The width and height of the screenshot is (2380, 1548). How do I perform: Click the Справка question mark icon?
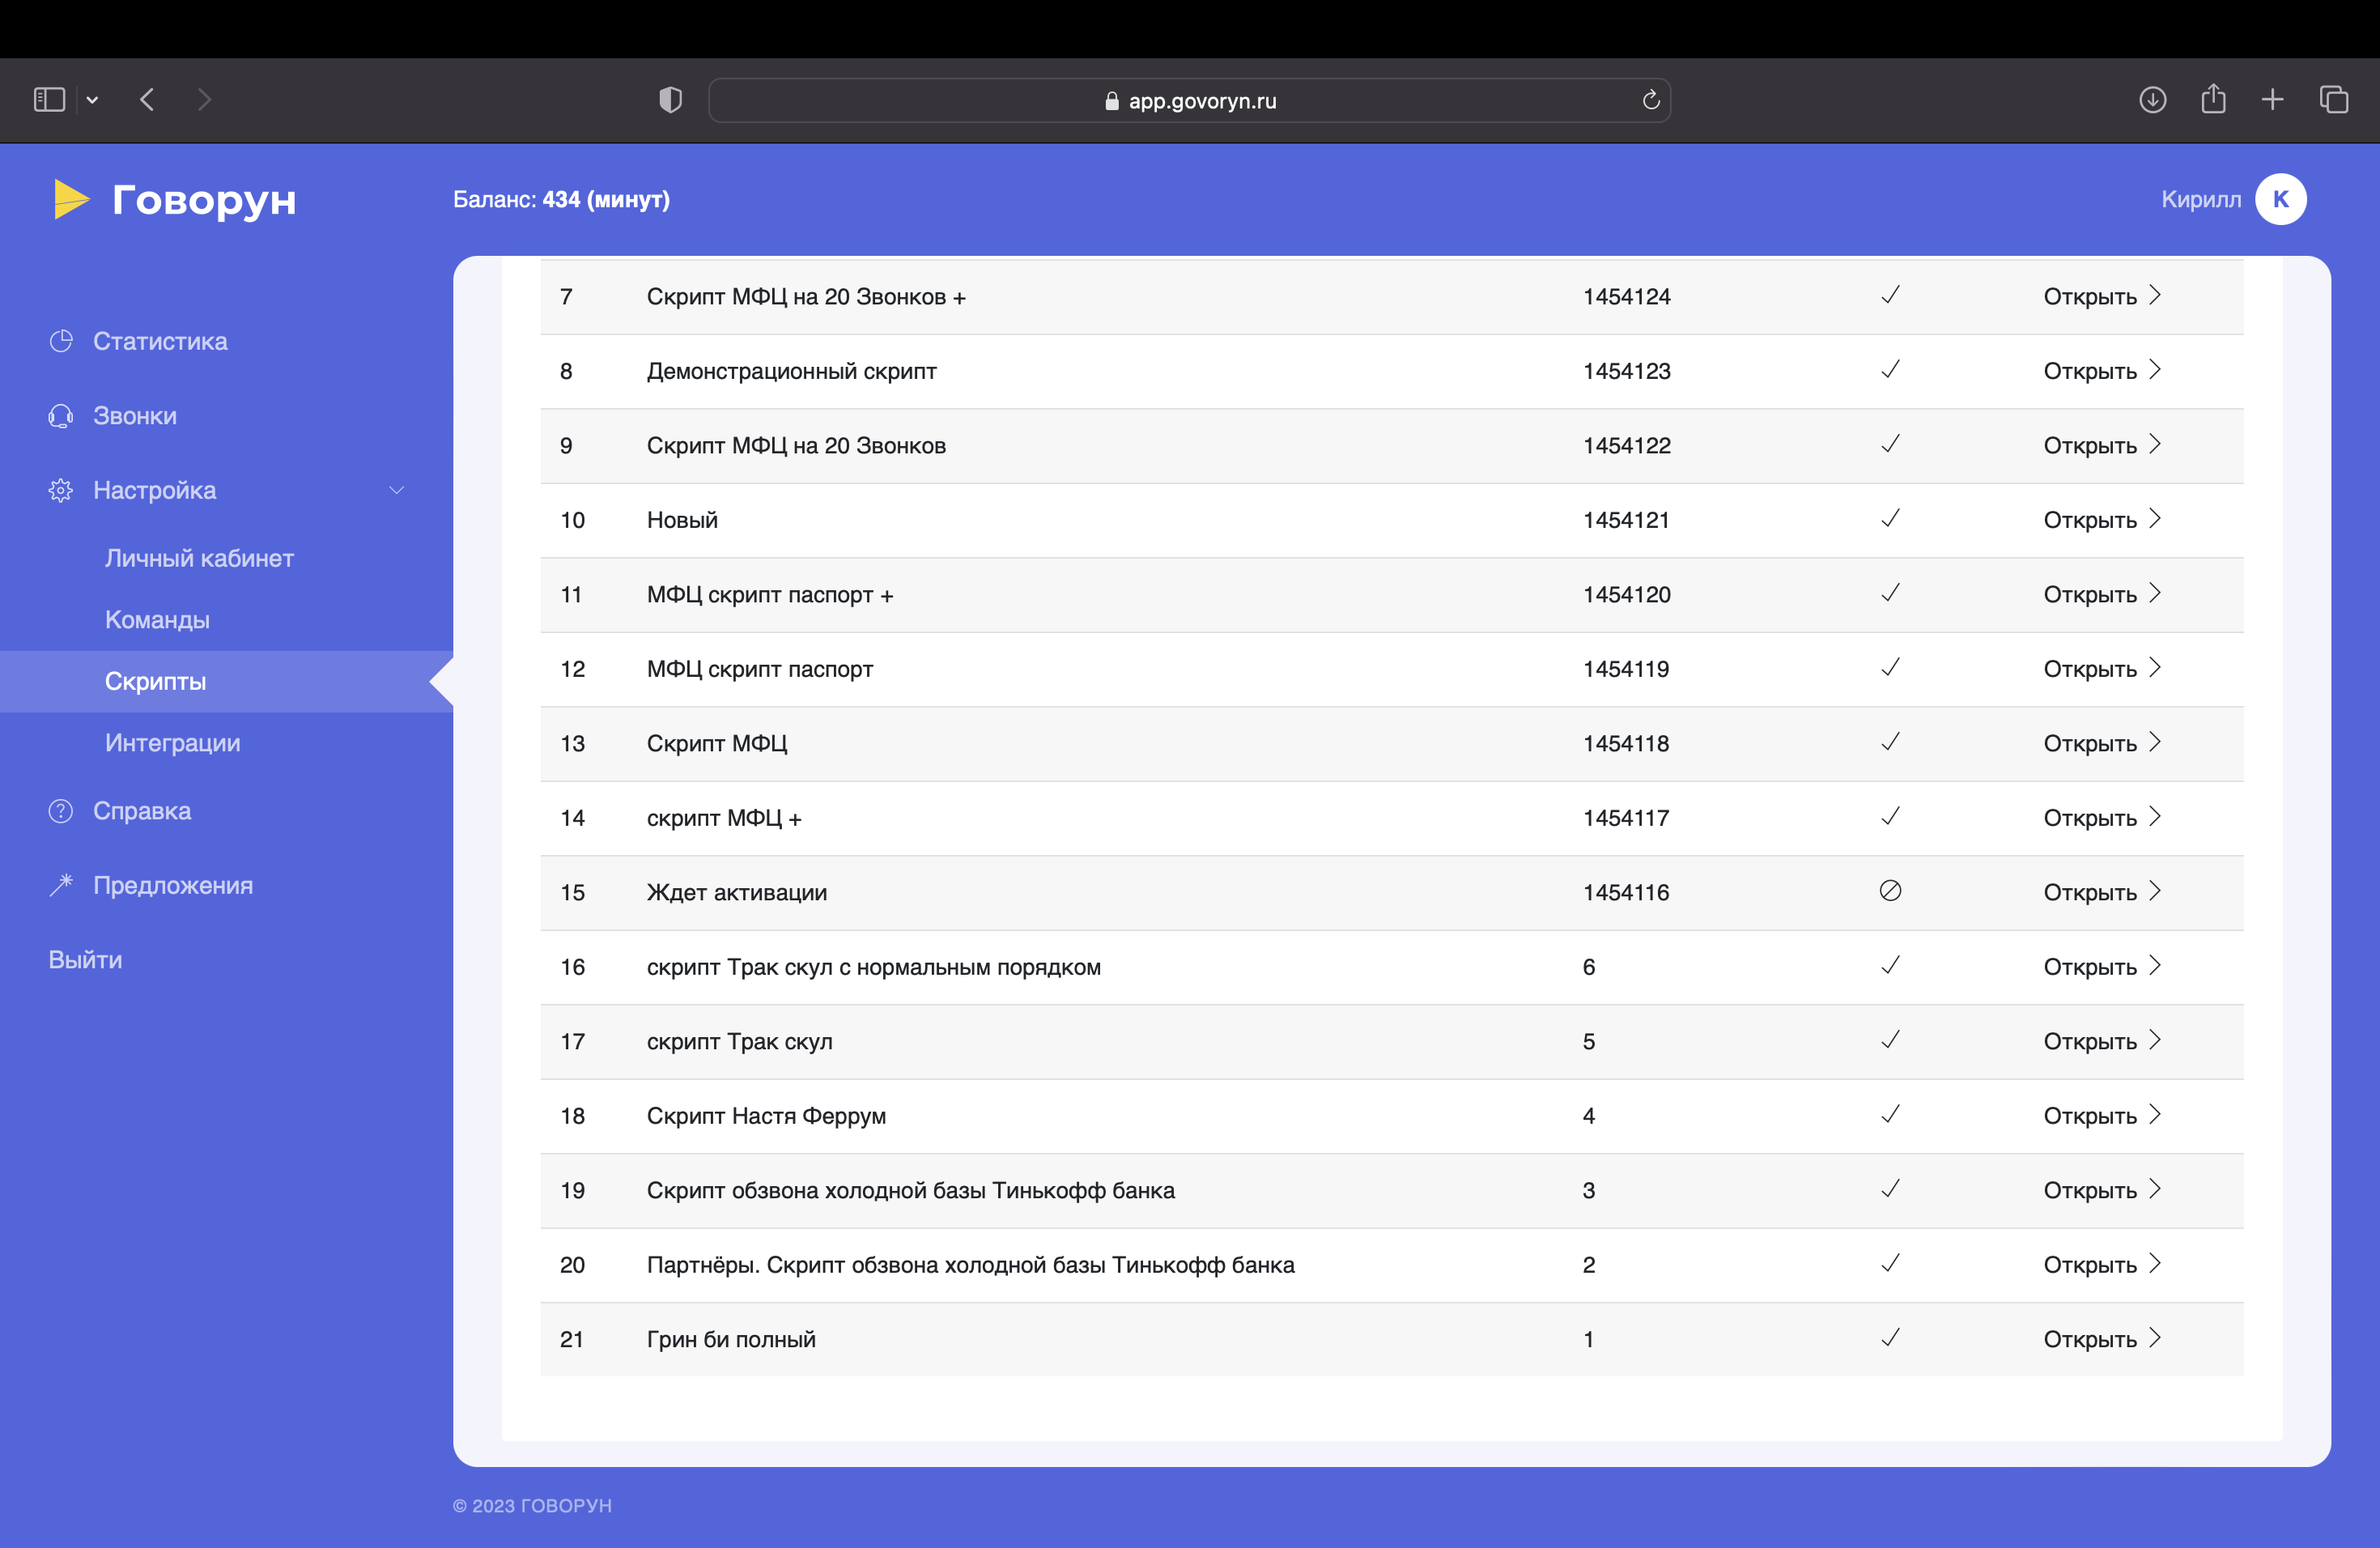pos(61,811)
